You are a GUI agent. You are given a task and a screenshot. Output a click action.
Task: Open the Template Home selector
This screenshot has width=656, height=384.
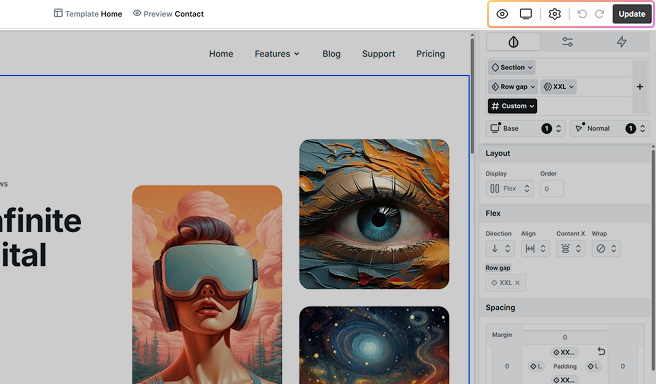[x=88, y=14]
